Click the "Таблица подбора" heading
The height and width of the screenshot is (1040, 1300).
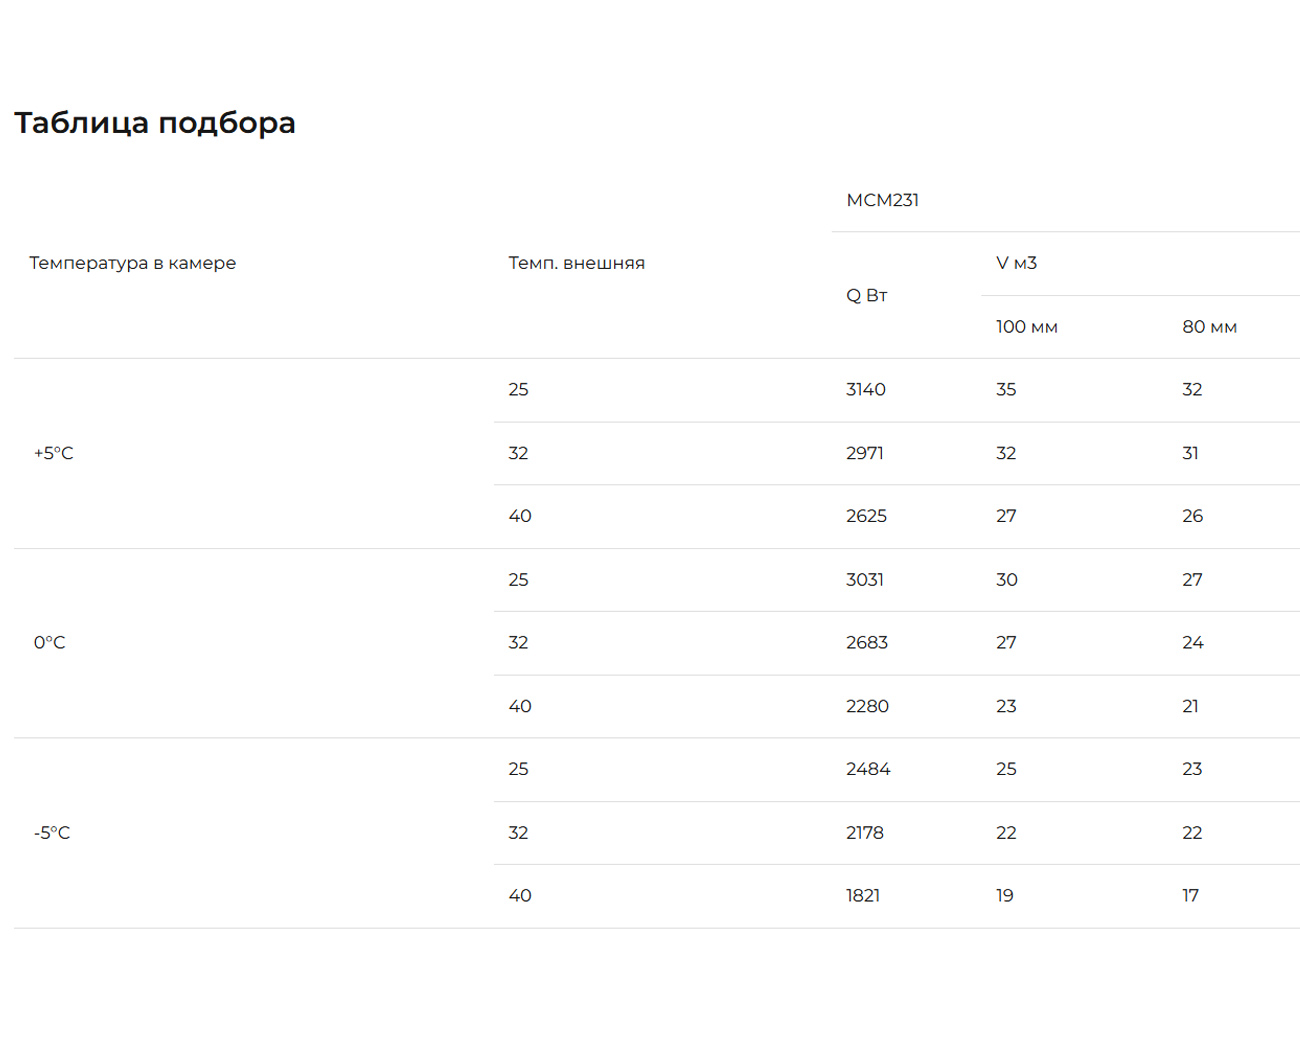(x=155, y=123)
